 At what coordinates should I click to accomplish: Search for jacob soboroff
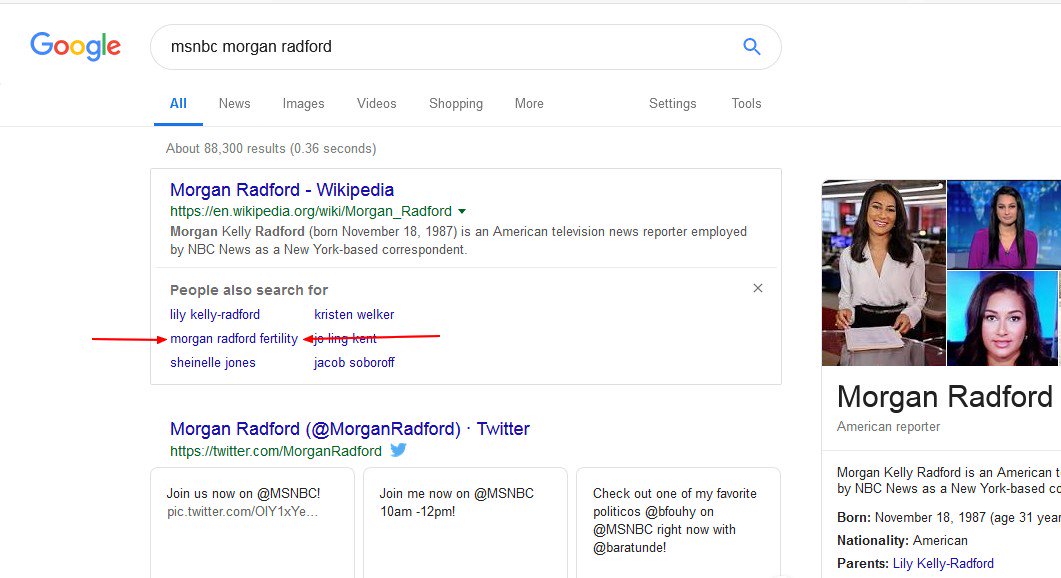354,363
